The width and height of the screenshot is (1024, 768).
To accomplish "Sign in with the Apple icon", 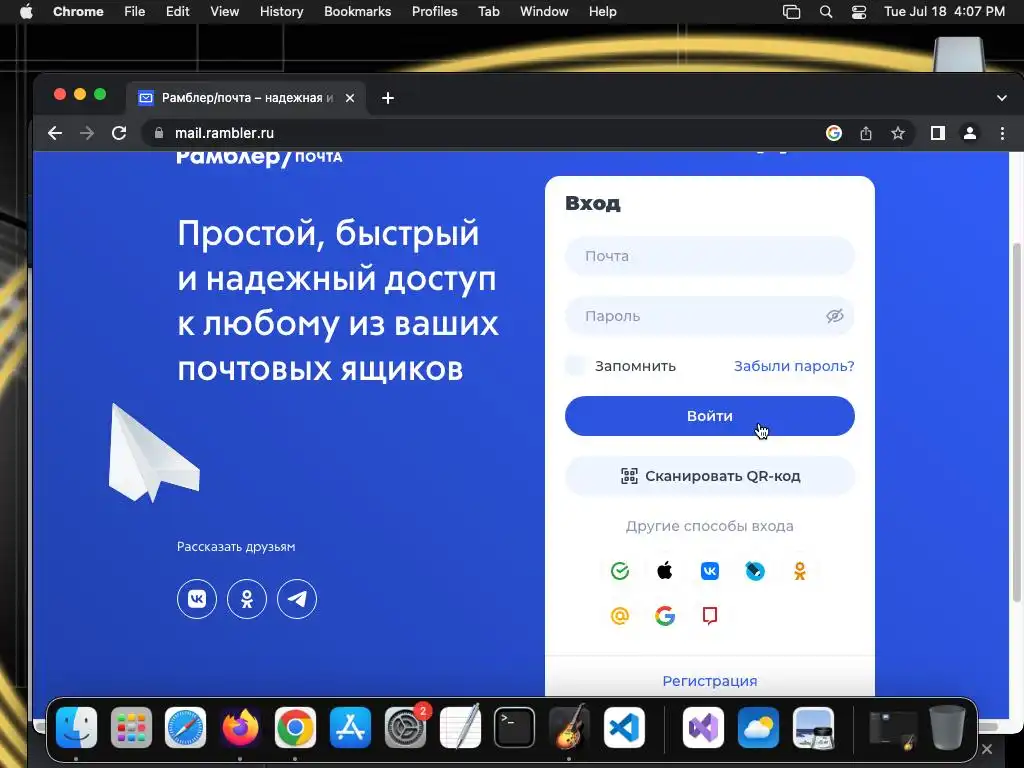I will coord(665,571).
